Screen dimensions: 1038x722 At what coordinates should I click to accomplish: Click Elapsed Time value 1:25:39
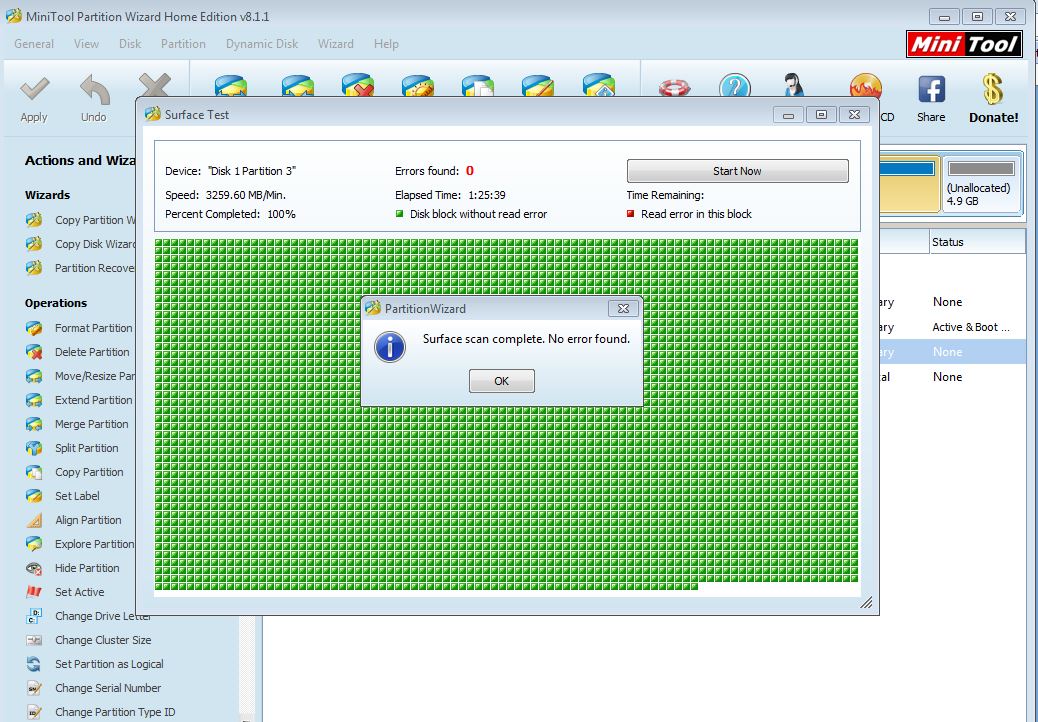(487, 195)
